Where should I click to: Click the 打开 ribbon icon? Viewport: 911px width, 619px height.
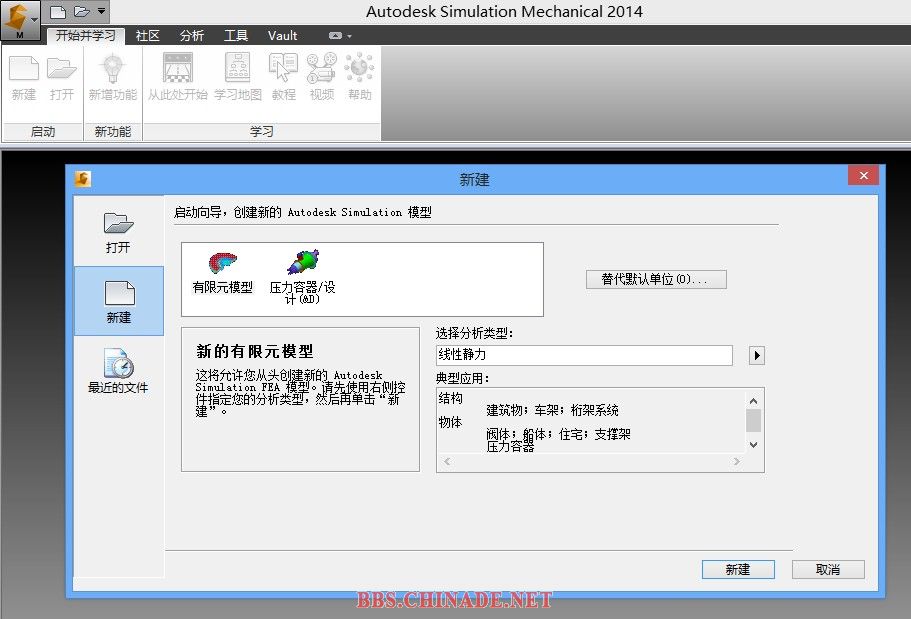coord(62,78)
